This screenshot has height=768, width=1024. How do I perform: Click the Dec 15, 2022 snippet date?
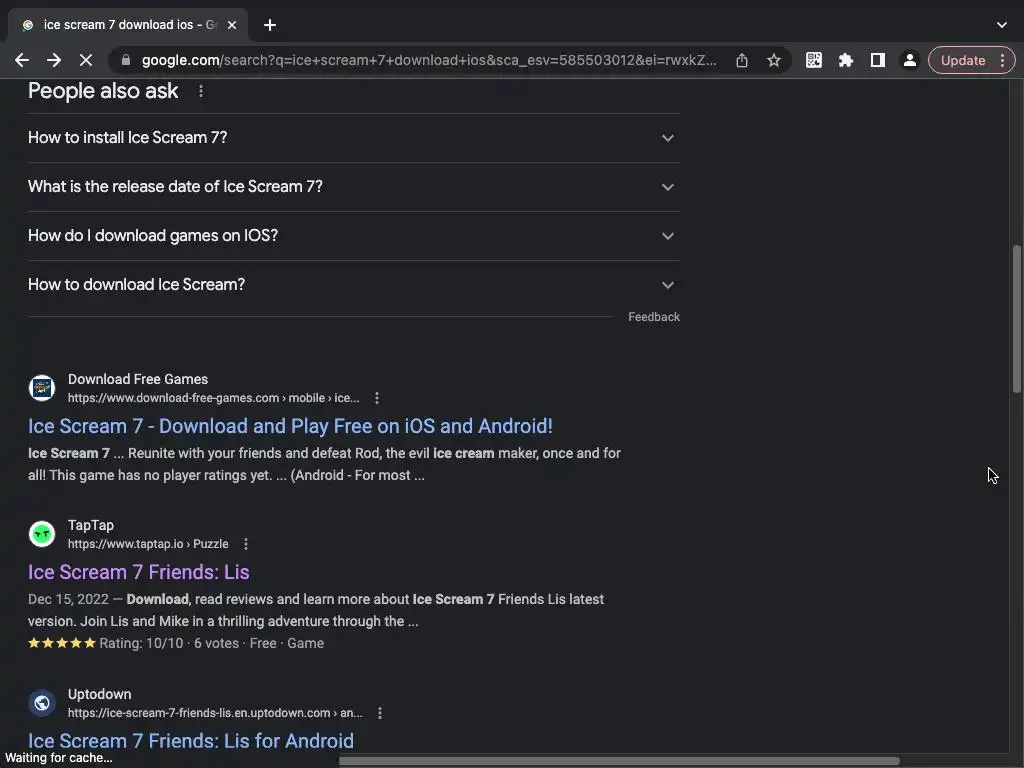click(69, 600)
